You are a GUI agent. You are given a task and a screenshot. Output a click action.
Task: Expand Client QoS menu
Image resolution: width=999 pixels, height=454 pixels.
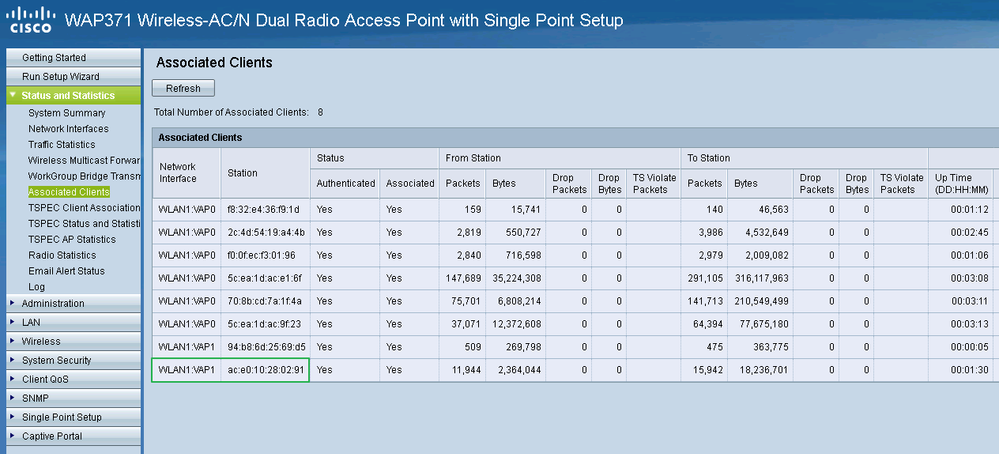tap(73, 380)
